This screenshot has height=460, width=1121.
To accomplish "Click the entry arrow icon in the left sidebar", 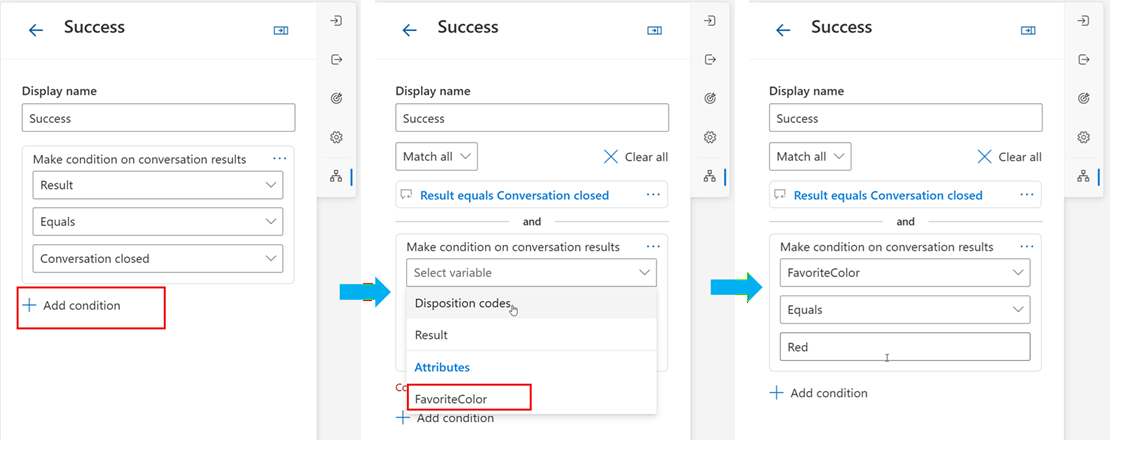I will (336, 21).
